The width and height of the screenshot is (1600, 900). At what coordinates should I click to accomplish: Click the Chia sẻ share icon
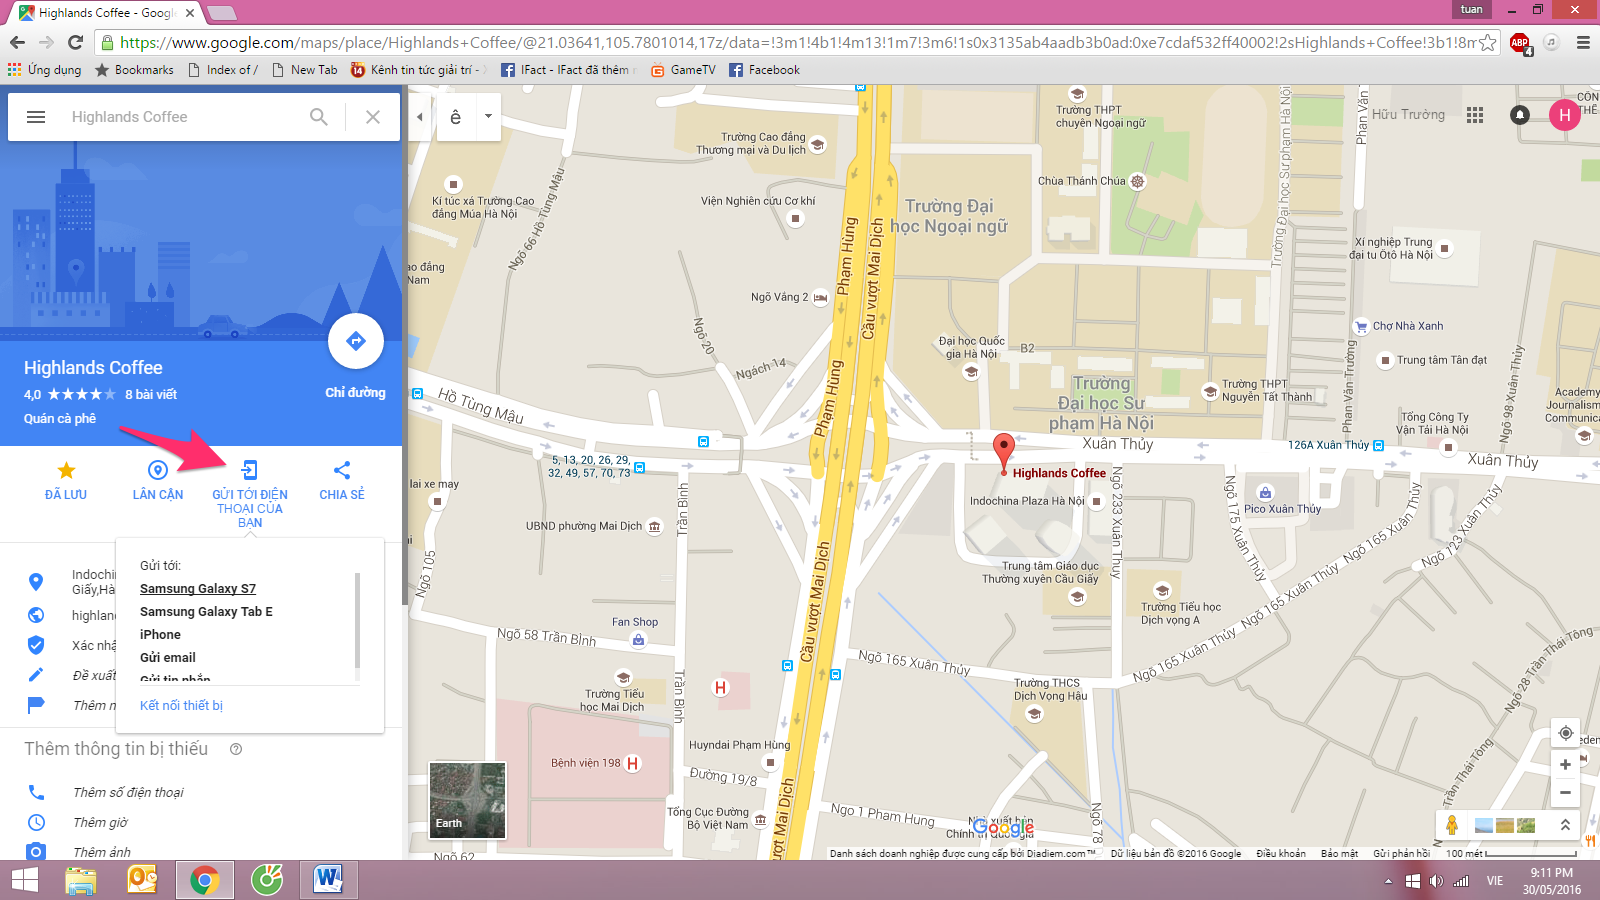[x=342, y=470]
